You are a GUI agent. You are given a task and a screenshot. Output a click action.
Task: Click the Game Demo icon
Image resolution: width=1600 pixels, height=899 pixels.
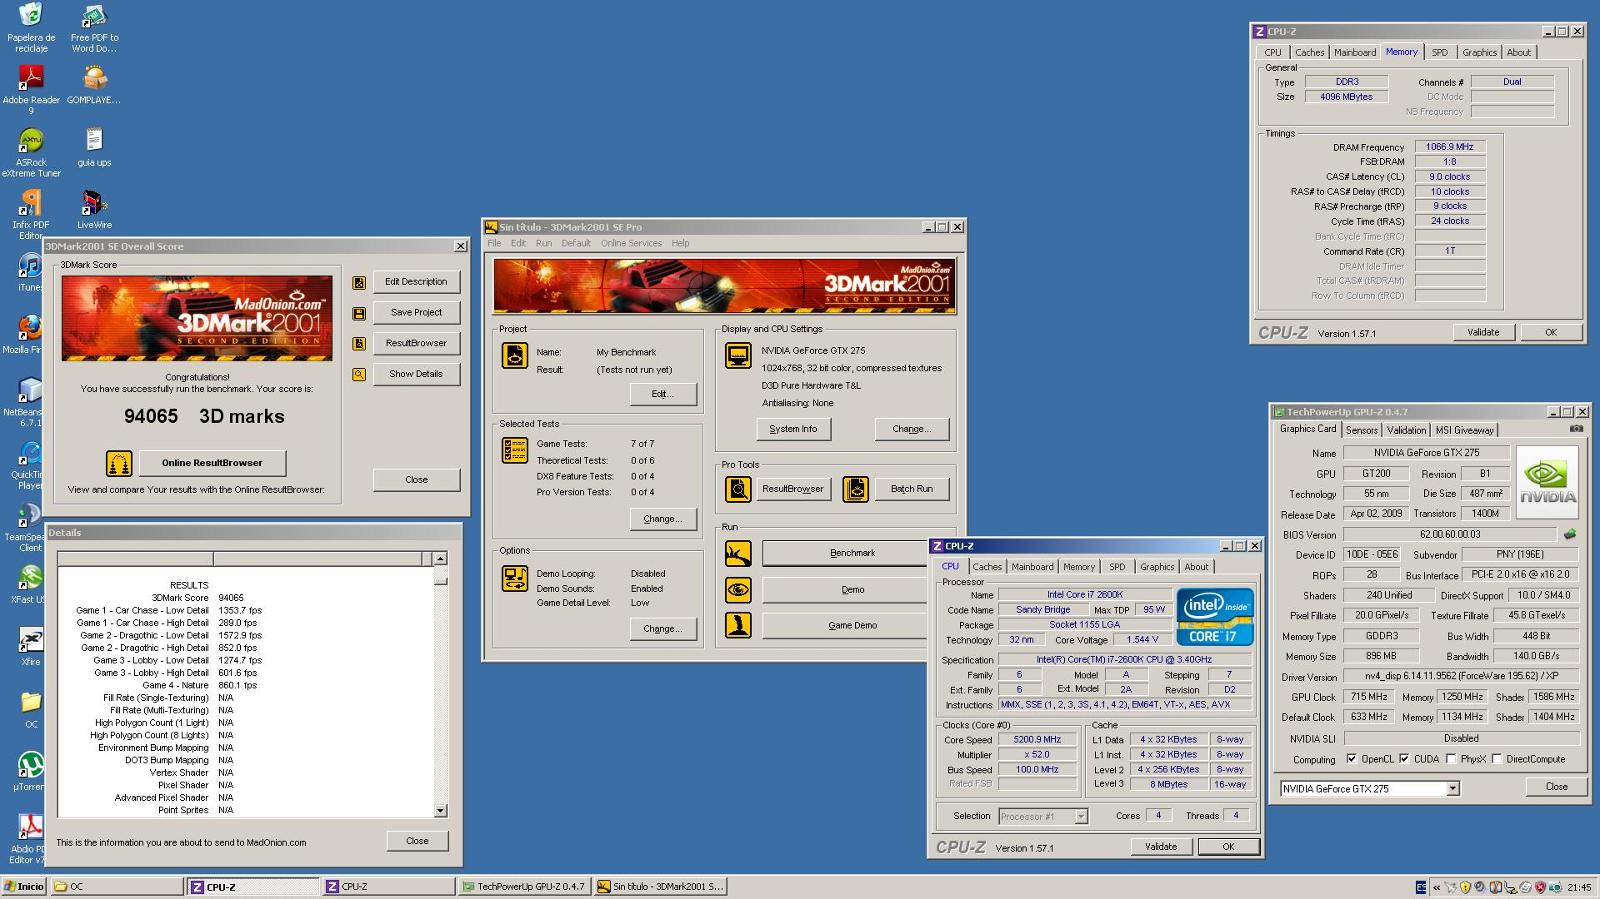pos(738,626)
